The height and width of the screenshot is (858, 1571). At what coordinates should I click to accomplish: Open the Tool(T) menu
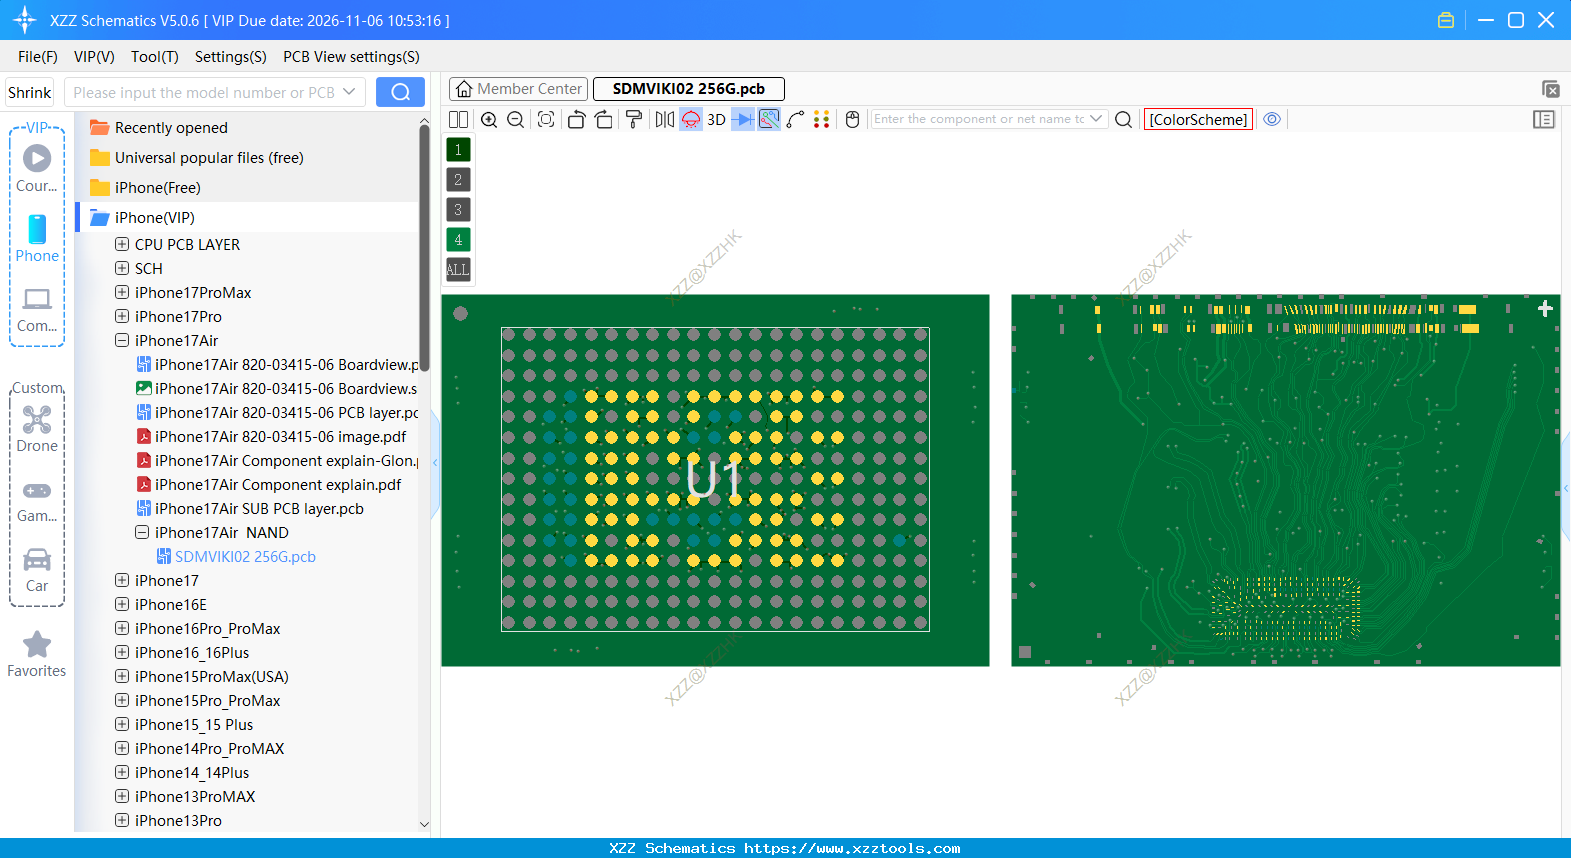[x=155, y=57]
